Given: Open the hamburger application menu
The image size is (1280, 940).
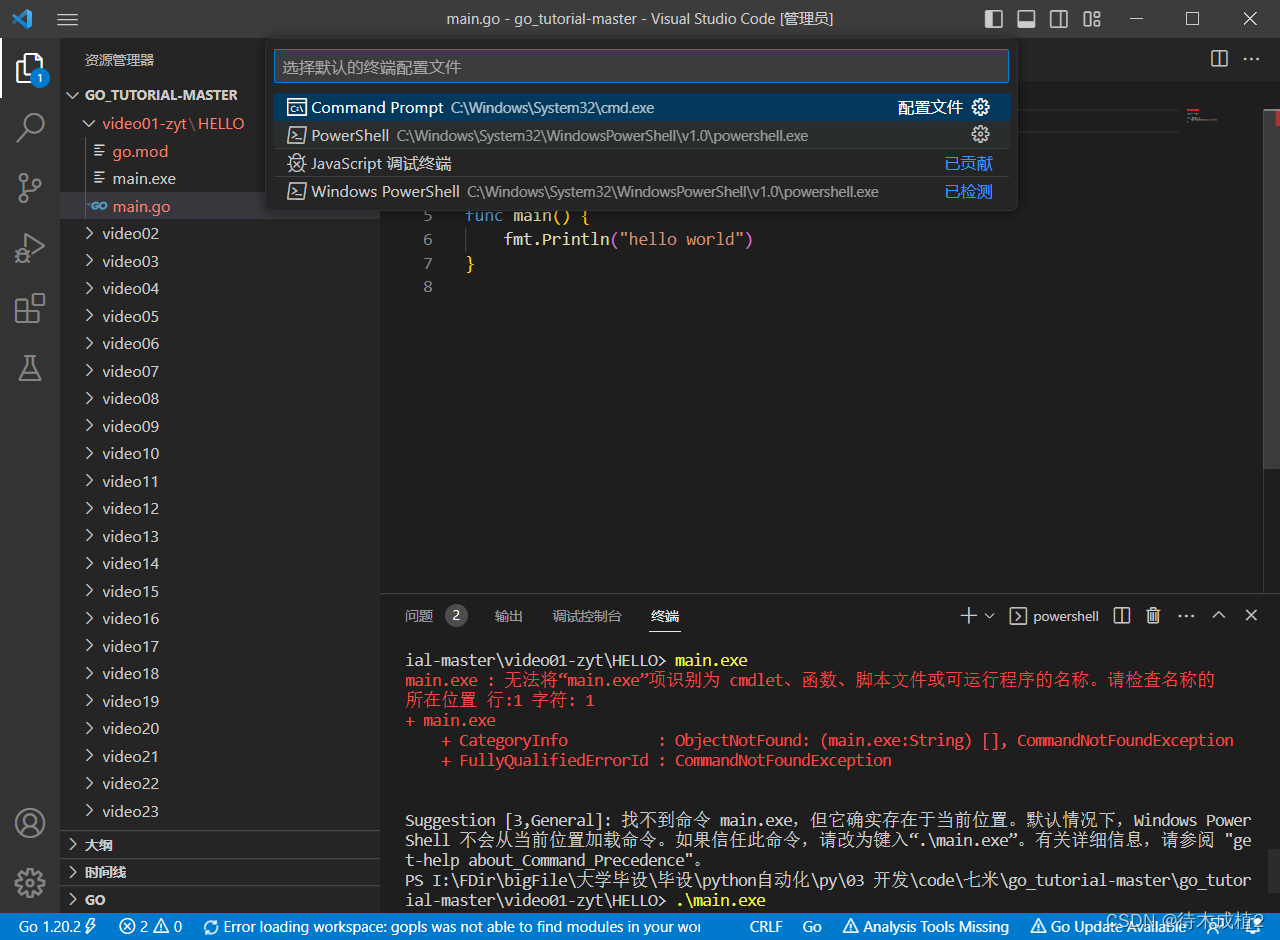Looking at the screenshot, I should coord(67,19).
